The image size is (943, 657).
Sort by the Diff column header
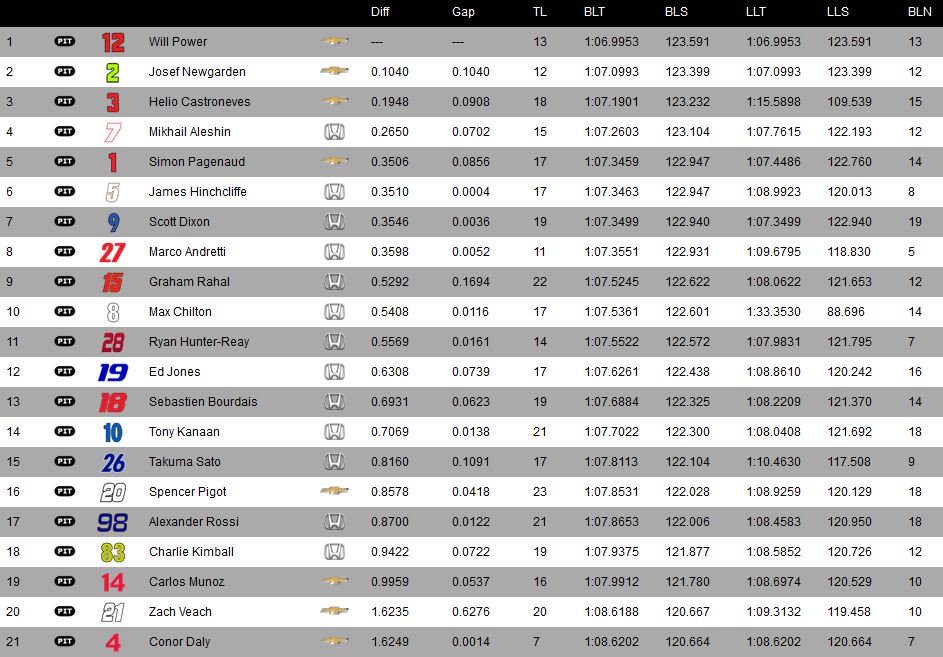pyautogui.click(x=380, y=12)
